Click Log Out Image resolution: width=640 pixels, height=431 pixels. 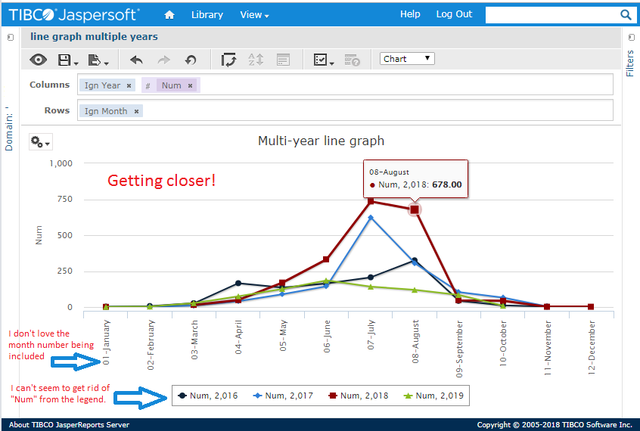click(454, 14)
